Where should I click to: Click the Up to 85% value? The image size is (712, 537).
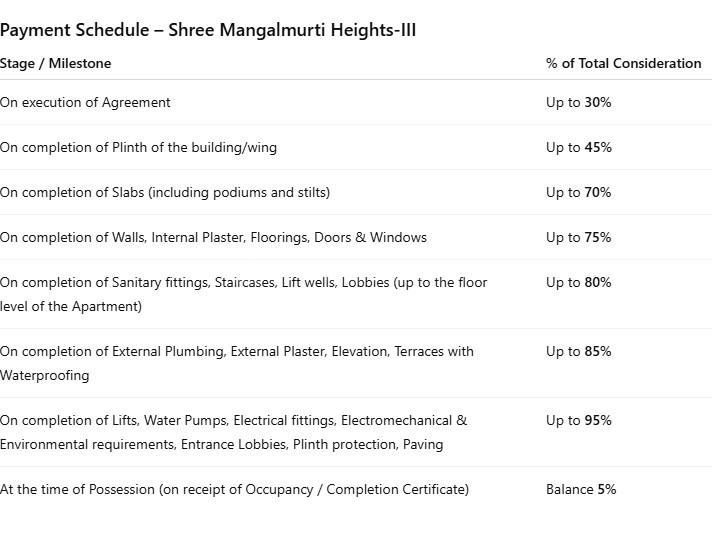(578, 351)
